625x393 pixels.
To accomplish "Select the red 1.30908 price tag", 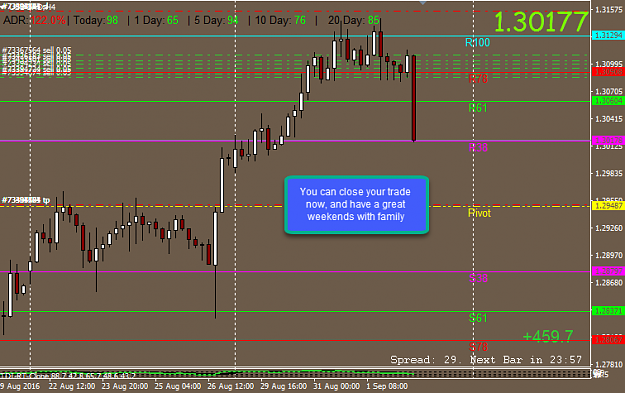I will pos(608,72).
